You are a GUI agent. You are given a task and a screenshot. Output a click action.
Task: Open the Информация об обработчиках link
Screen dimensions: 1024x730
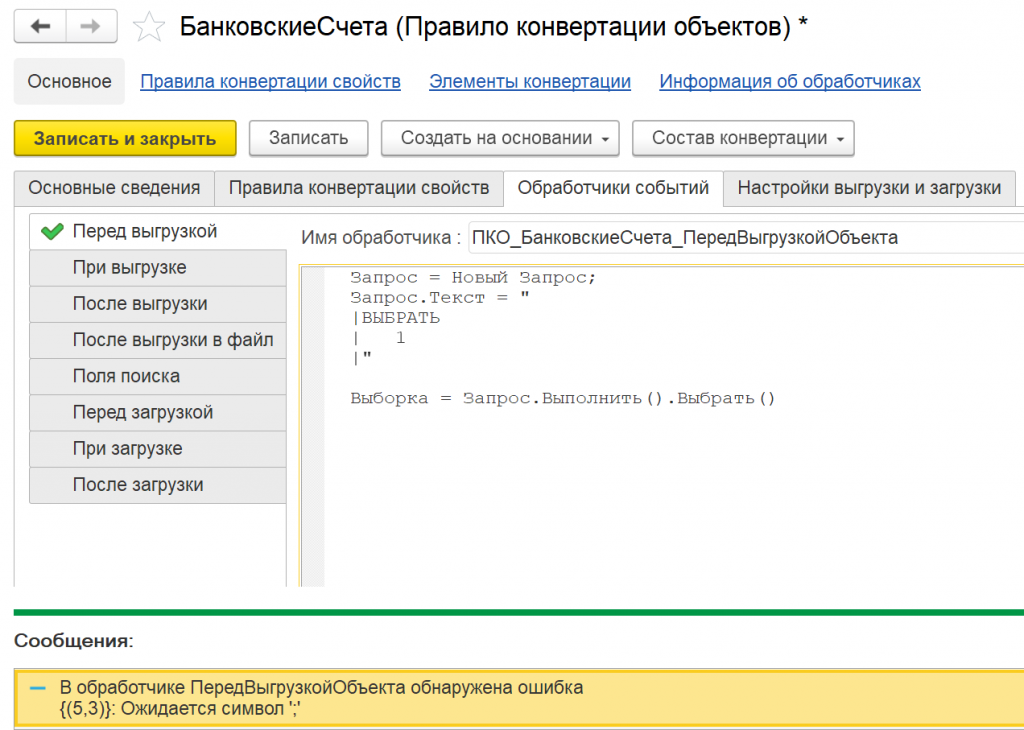click(x=790, y=82)
